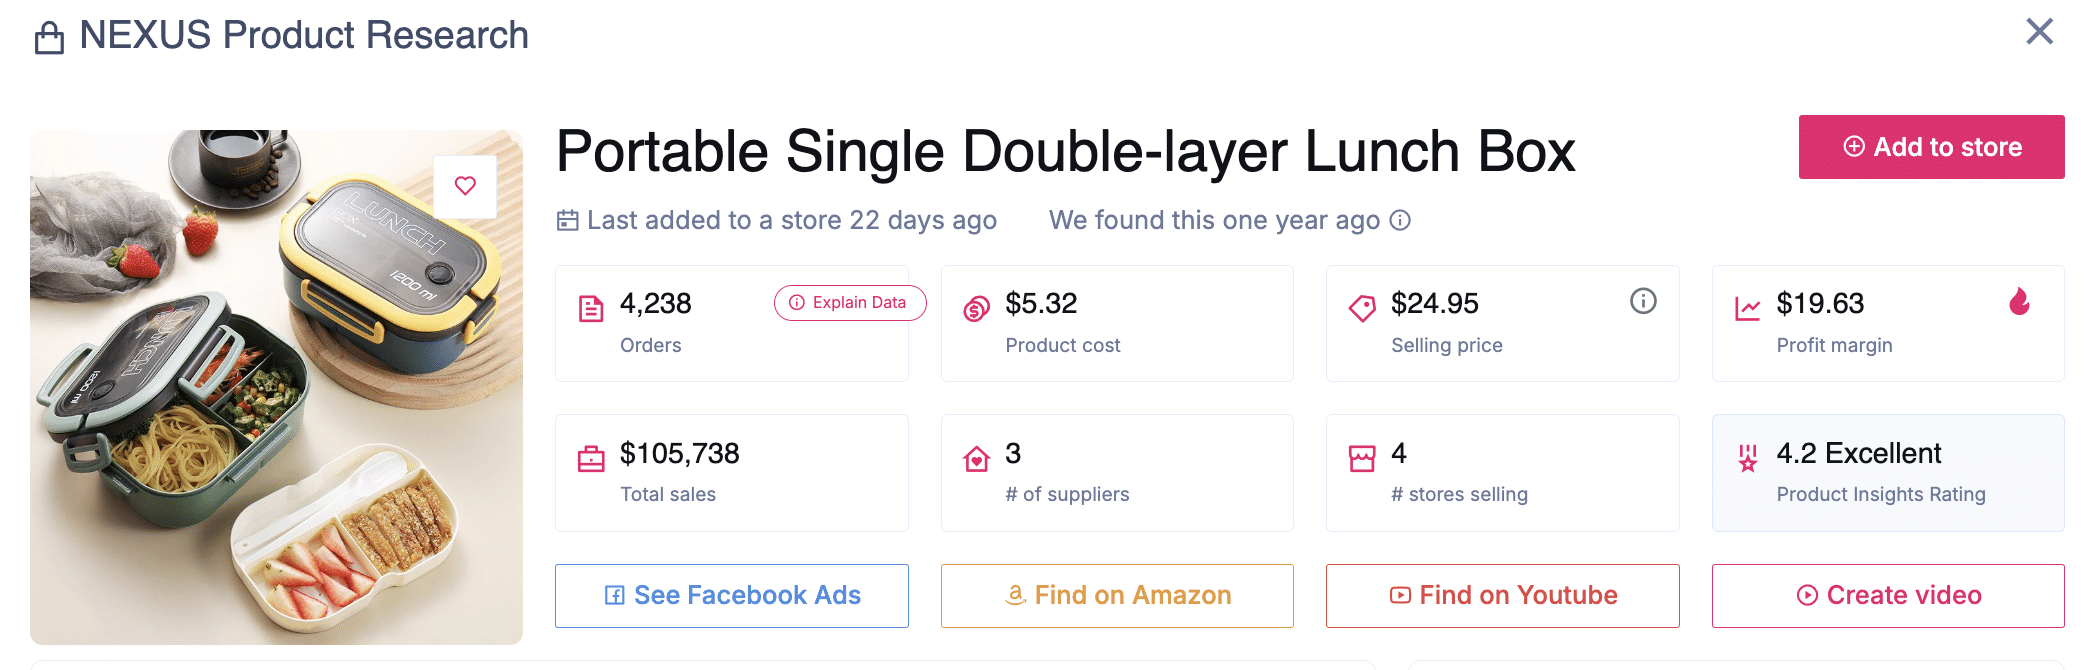The image size is (2090, 670).
Task: Click the Orders document icon
Action: (x=591, y=308)
